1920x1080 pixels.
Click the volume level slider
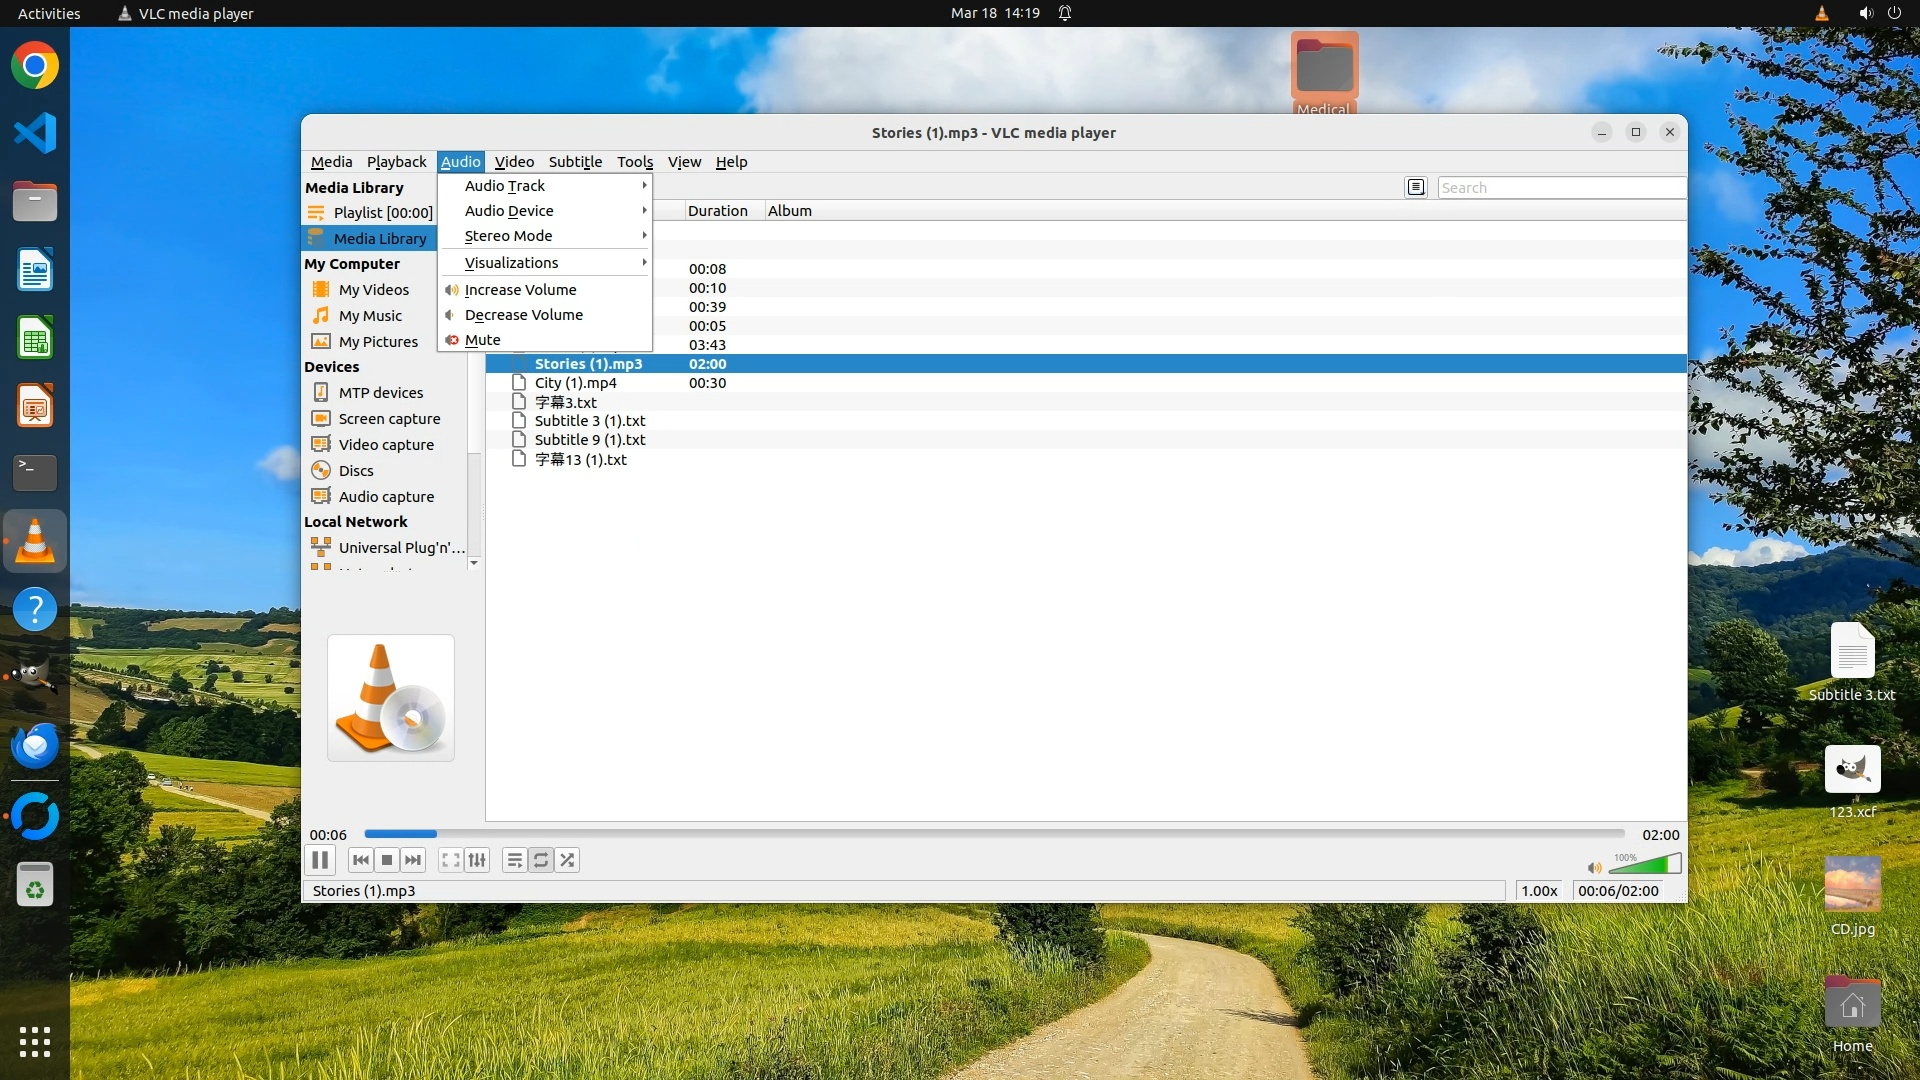coord(1645,865)
